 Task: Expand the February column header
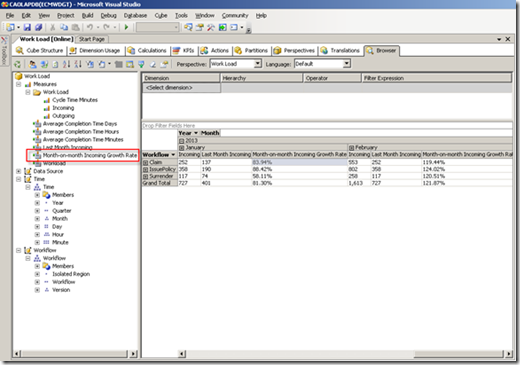pos(351,148)
